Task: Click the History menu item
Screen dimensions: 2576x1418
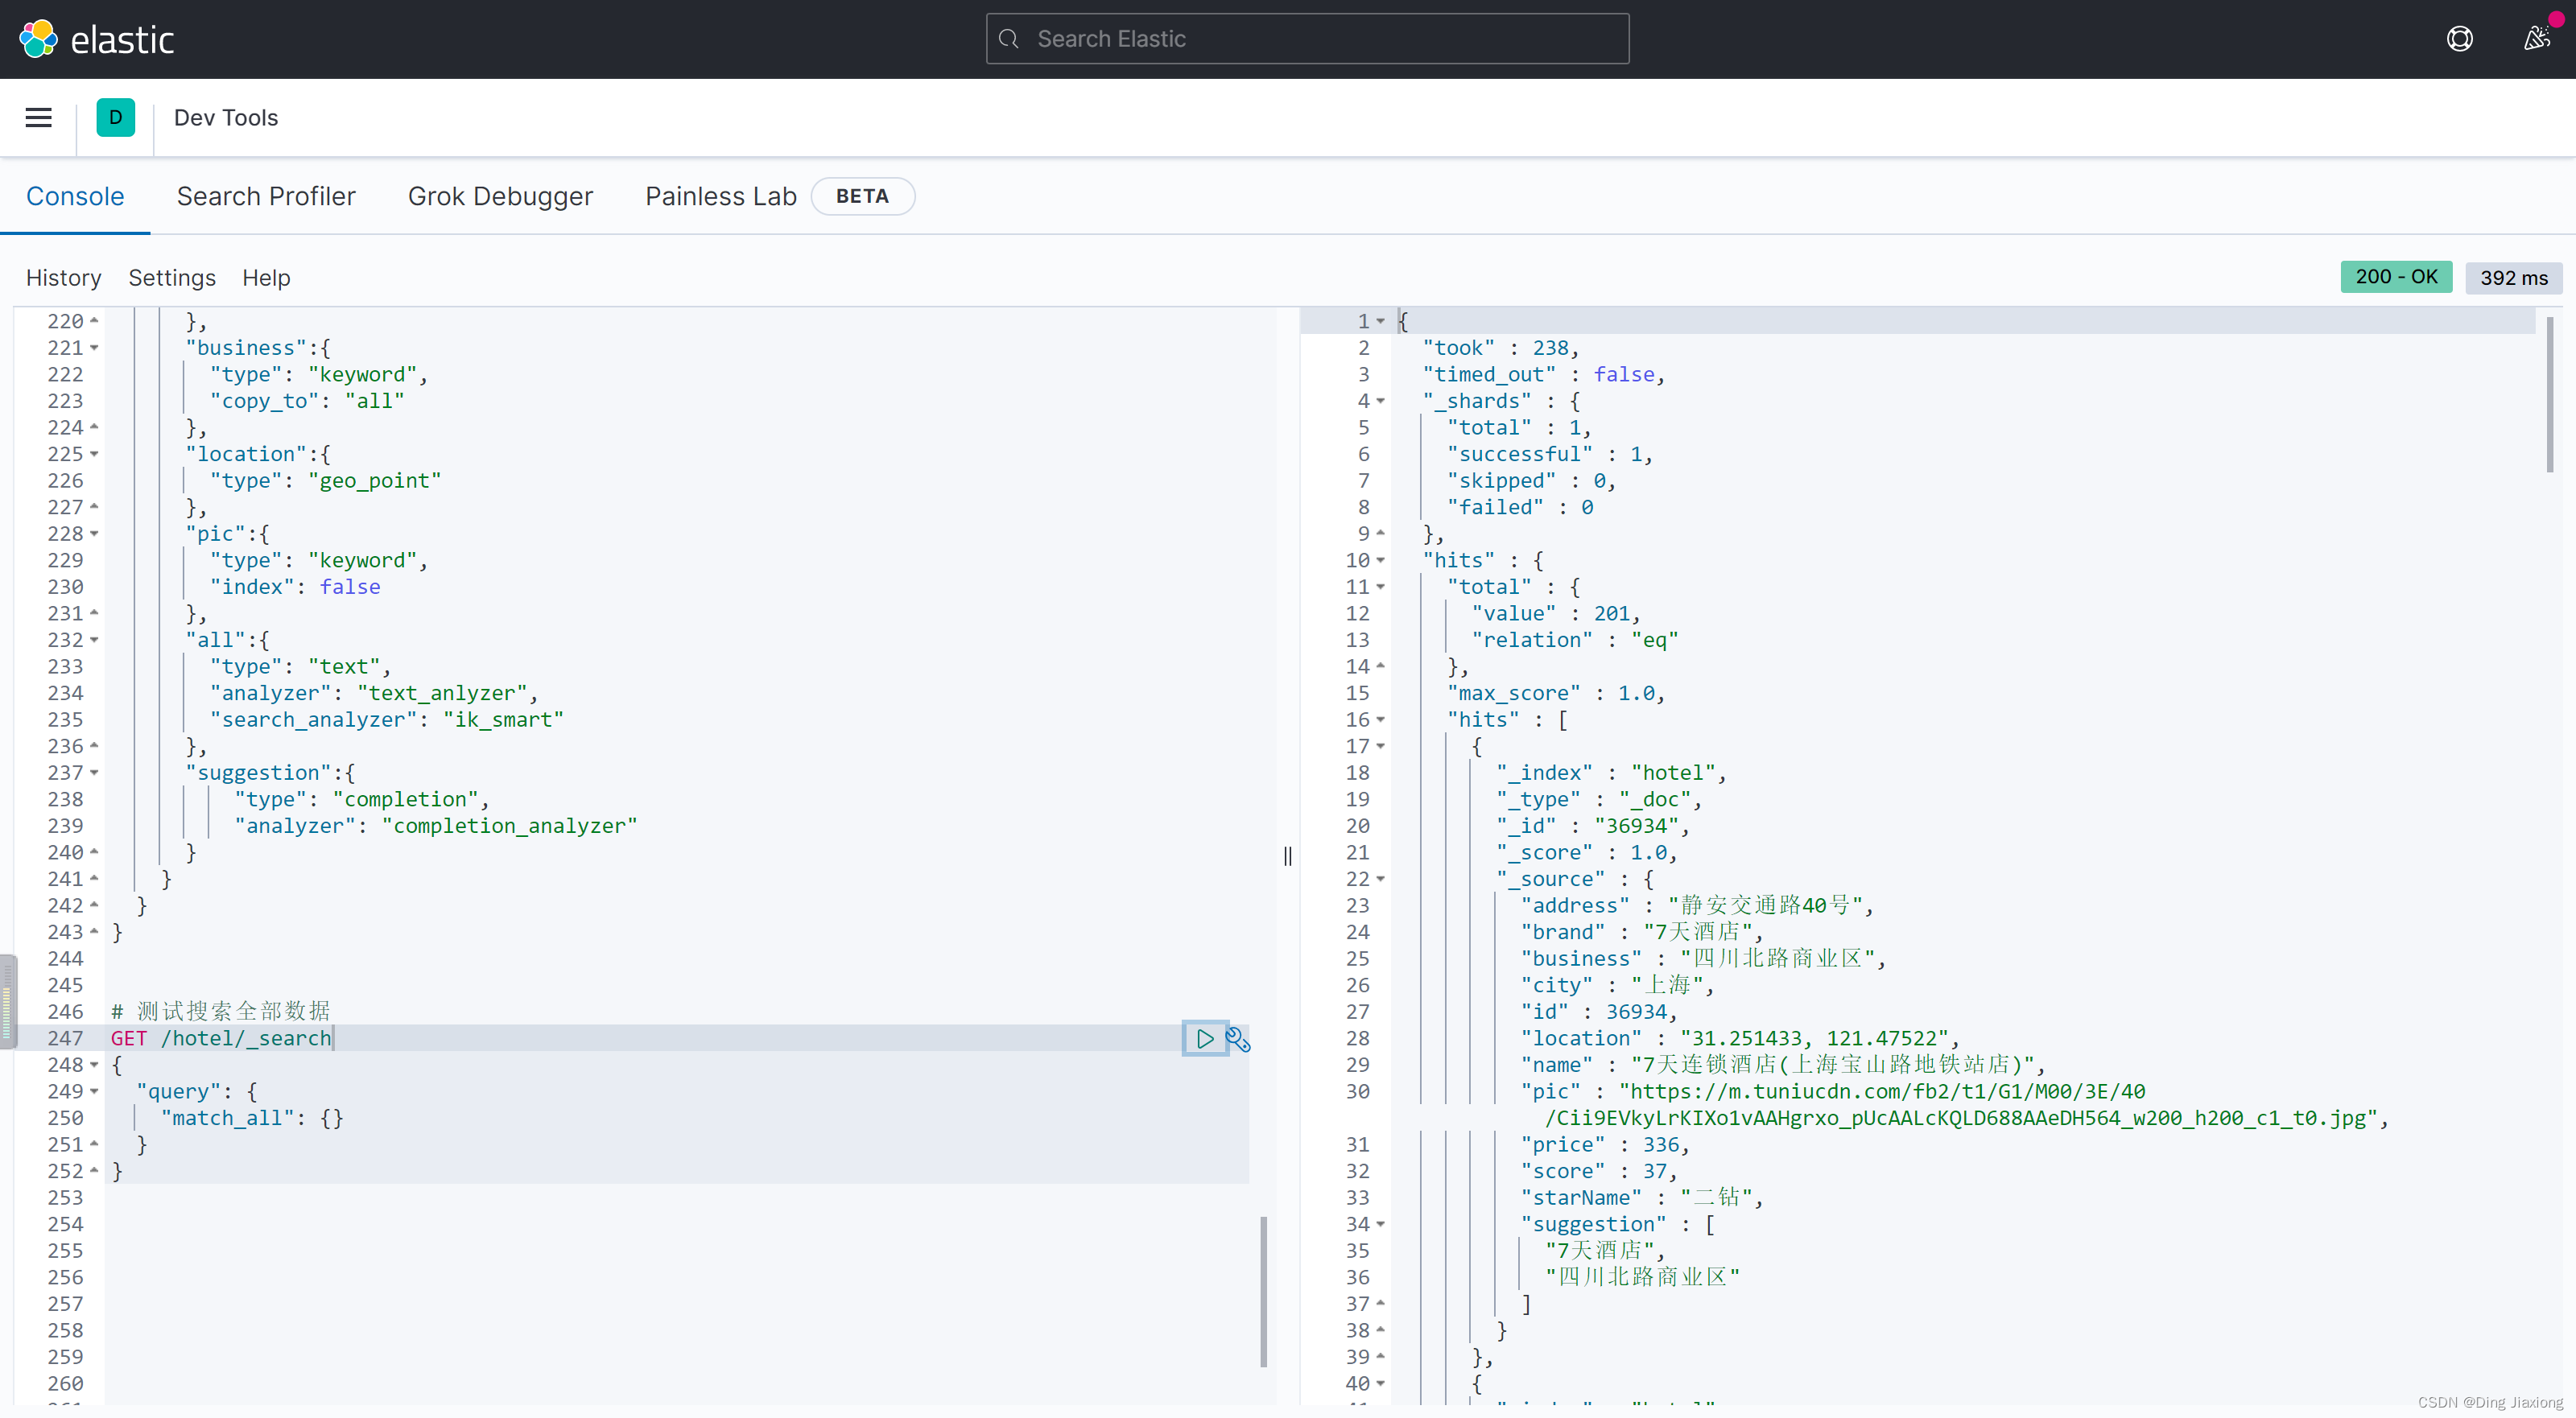Action: pos(61,276)
